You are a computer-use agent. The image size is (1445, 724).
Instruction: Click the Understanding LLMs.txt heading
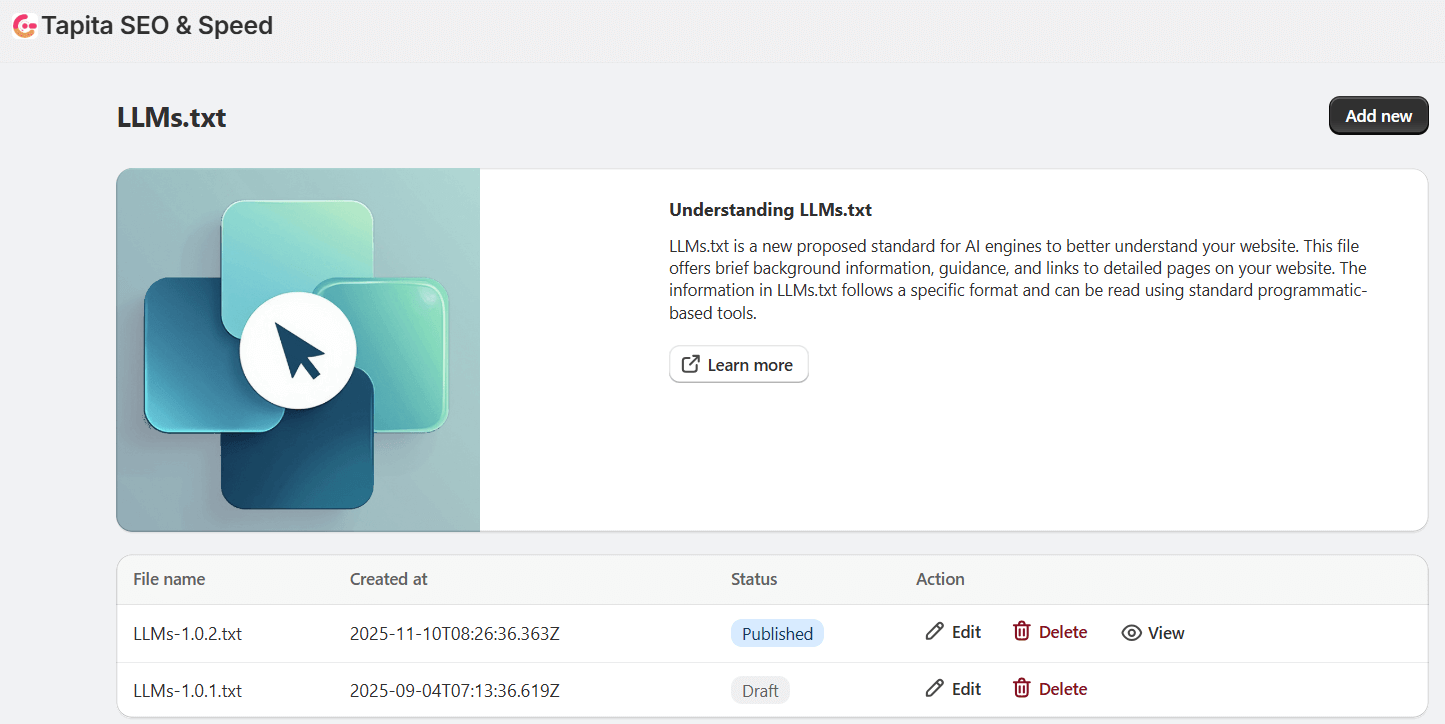click(770, 210)
